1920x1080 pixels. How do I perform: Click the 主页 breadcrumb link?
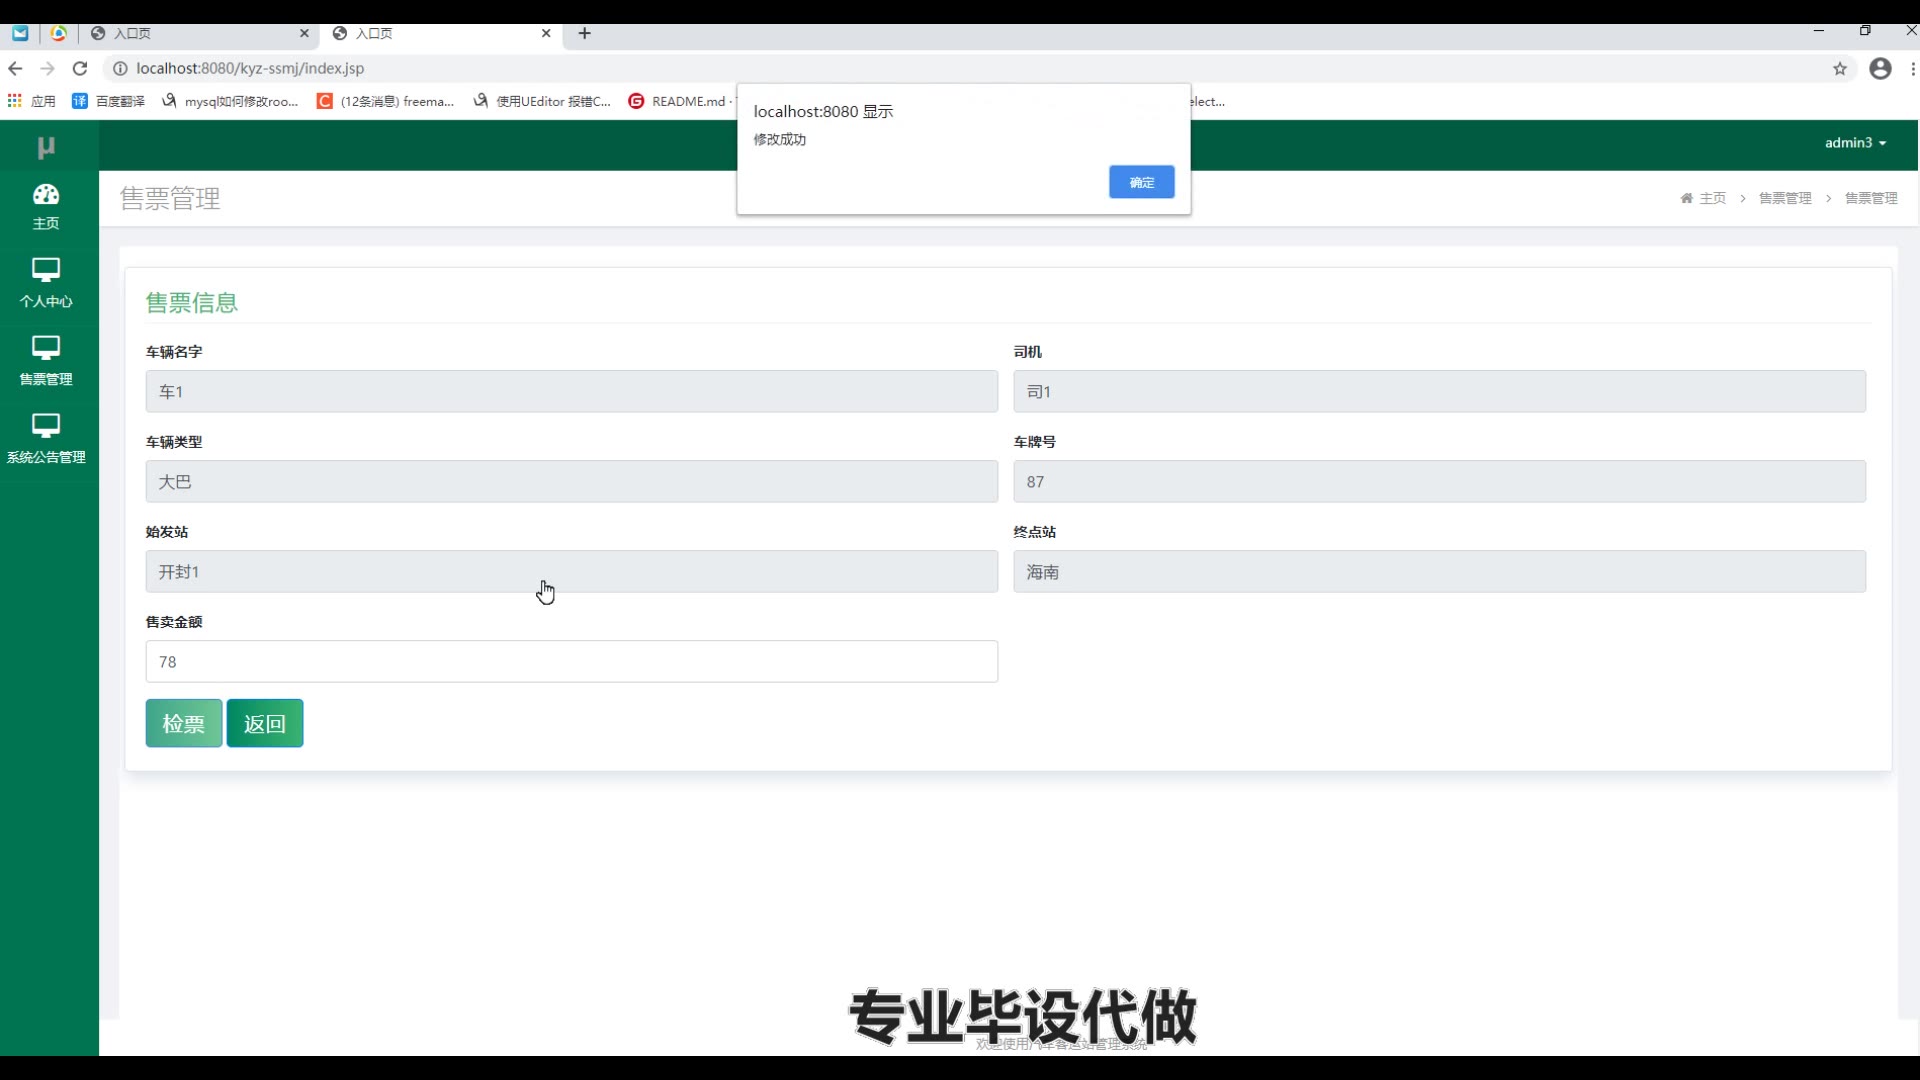tap(1712, 198)
